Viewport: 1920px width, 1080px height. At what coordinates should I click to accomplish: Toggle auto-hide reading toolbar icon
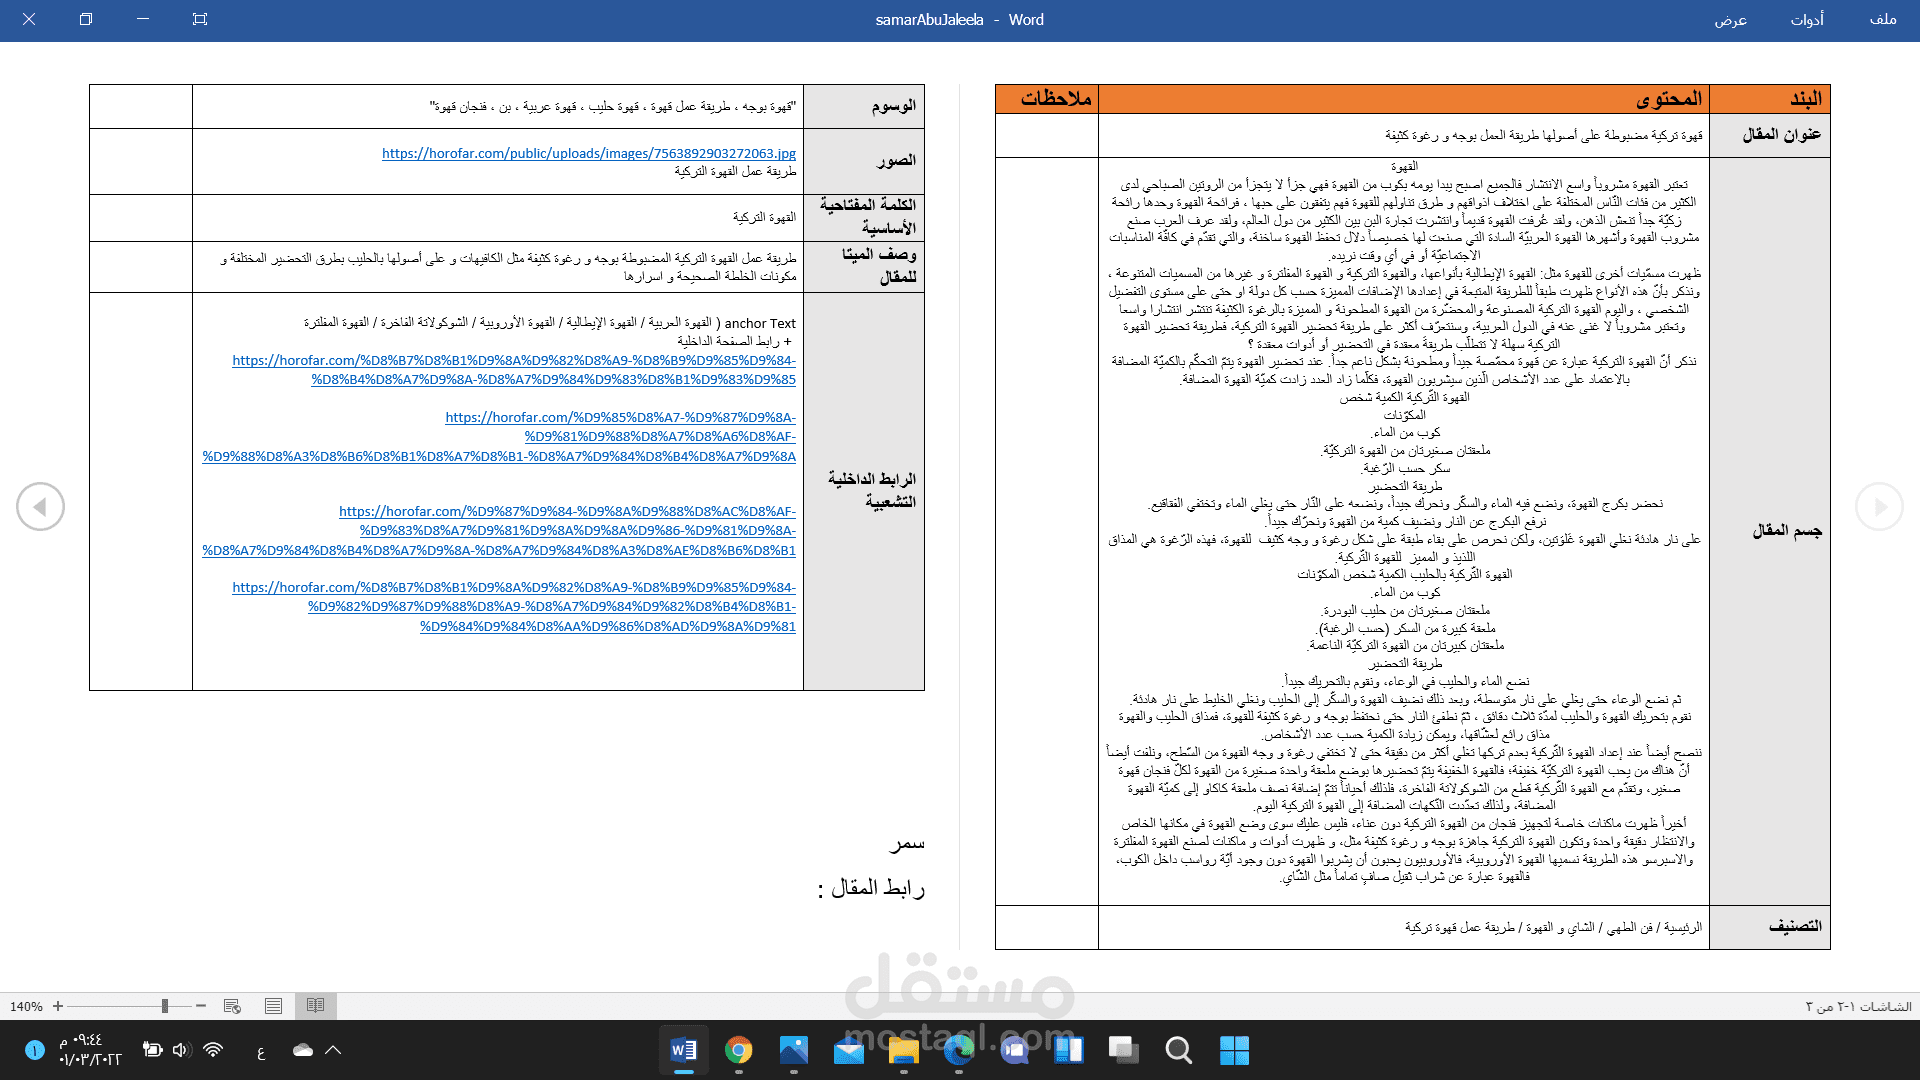click(x=200, y=19)
